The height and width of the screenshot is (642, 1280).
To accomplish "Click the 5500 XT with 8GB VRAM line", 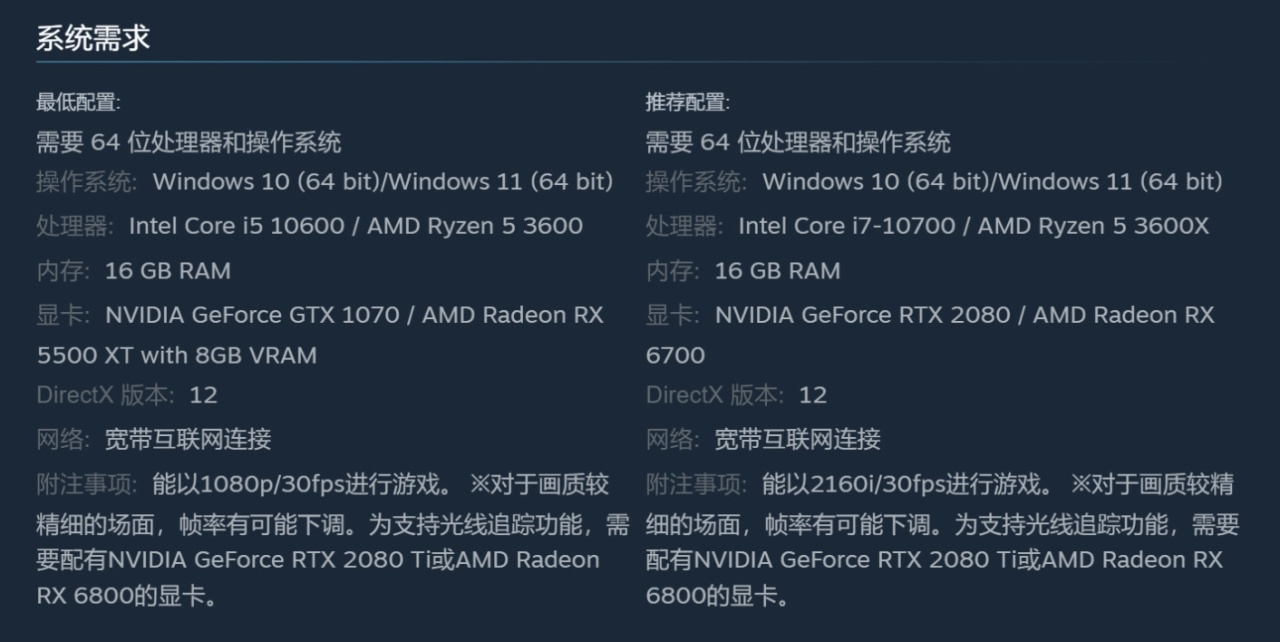I will coord(177,356).
